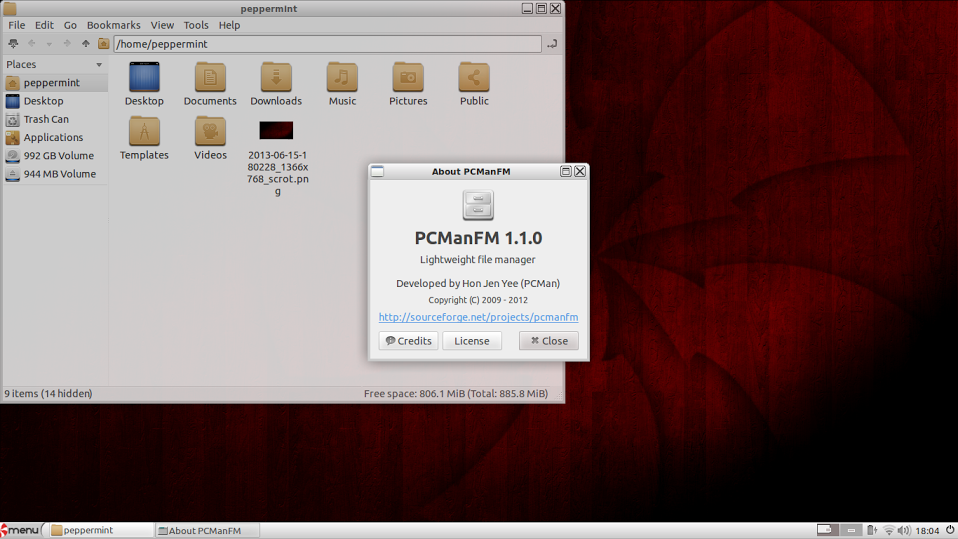This screenshot has width=958, height=539.
Task: Switch to About PCManFM taskbar entry
Action: tap(208, 530)
